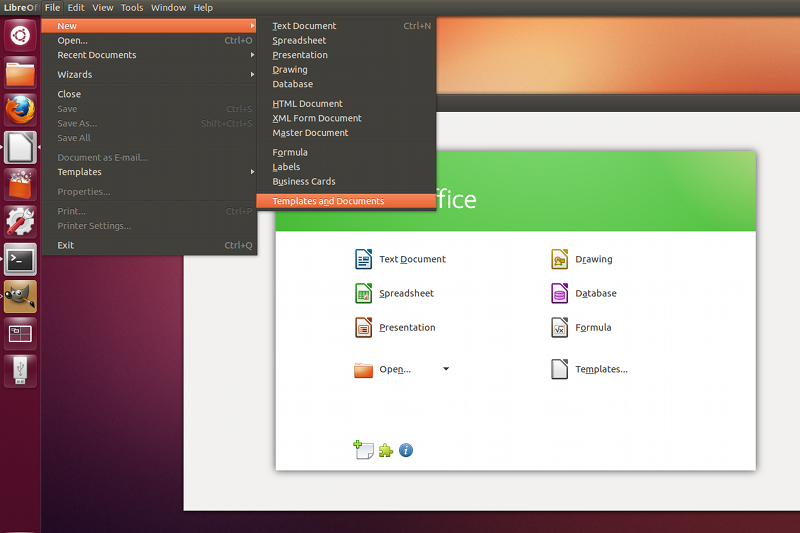Expand the Templates submenu in File menu

(149, 172)
